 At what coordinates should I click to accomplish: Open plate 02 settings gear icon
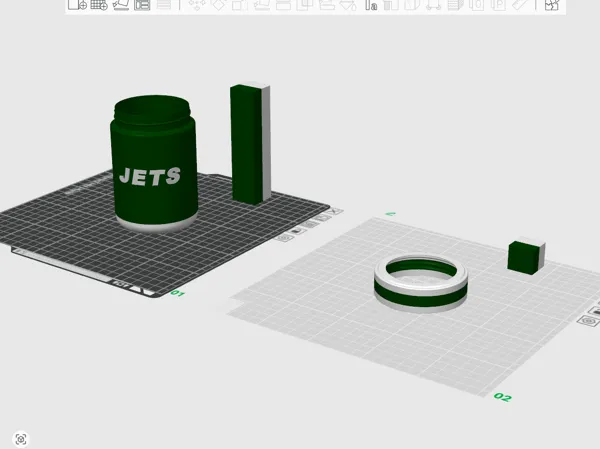(x=588, y=320)
